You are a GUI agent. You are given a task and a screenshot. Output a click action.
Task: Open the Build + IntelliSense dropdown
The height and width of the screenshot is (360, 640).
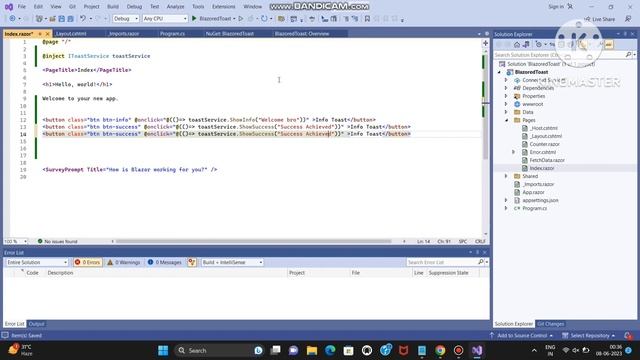coord(232,262)
